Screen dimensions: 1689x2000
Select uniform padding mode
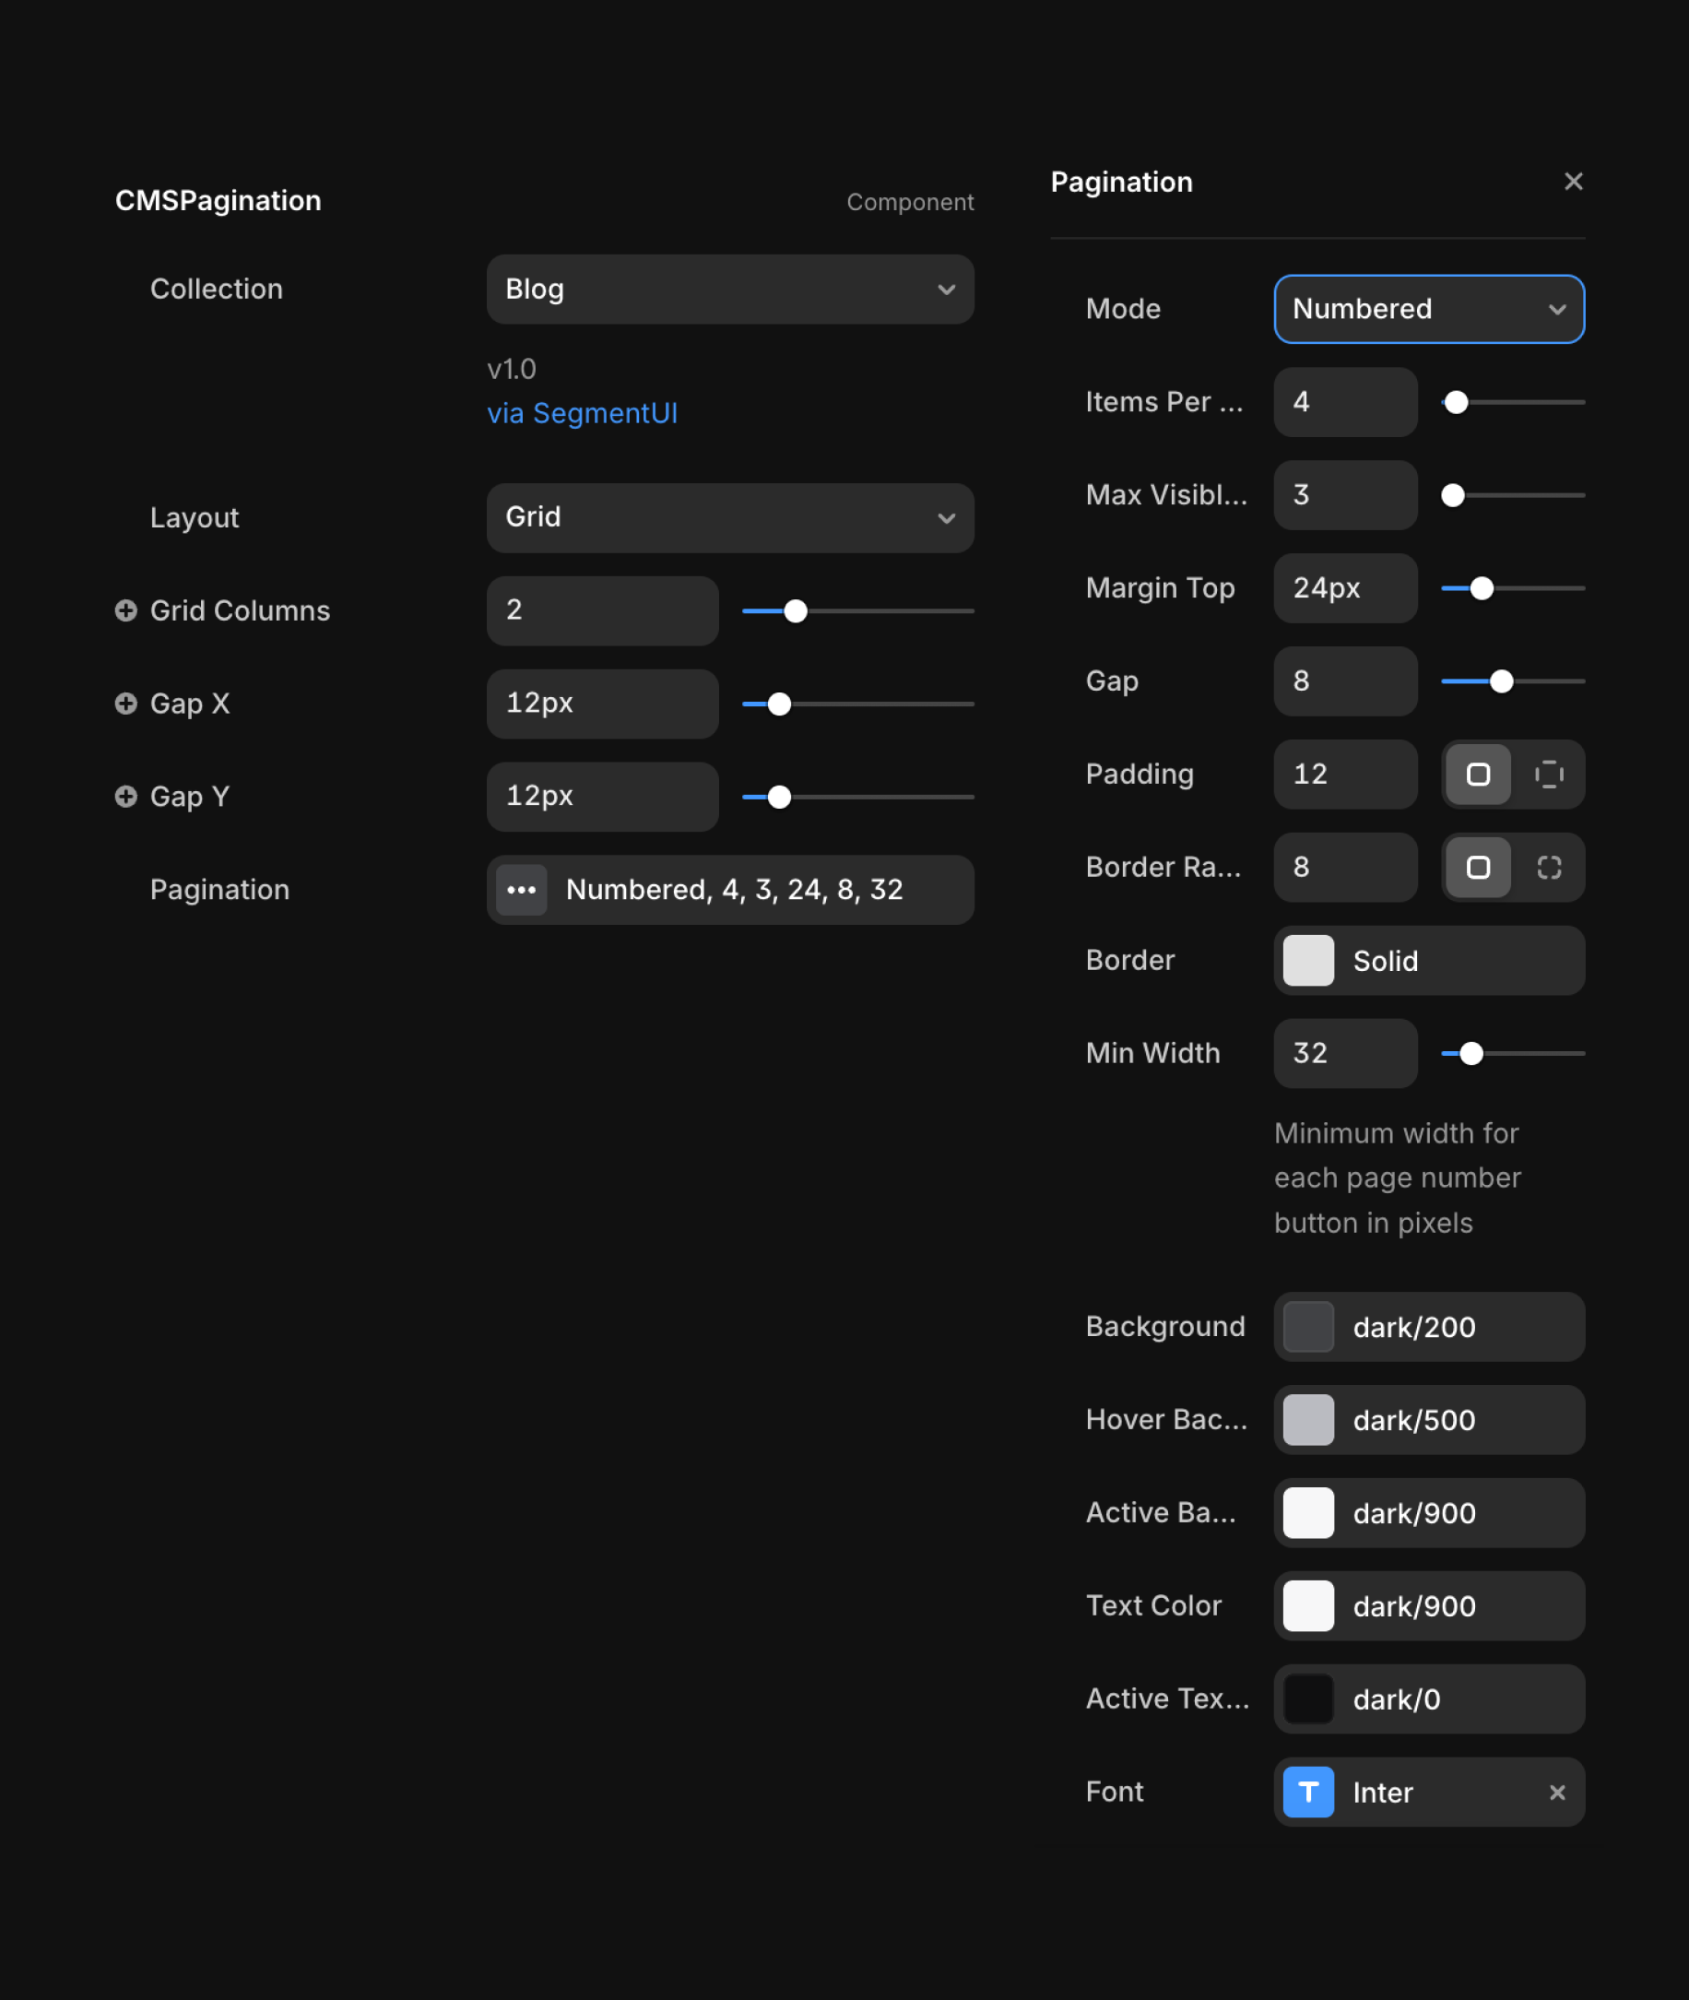(1477, 774)
